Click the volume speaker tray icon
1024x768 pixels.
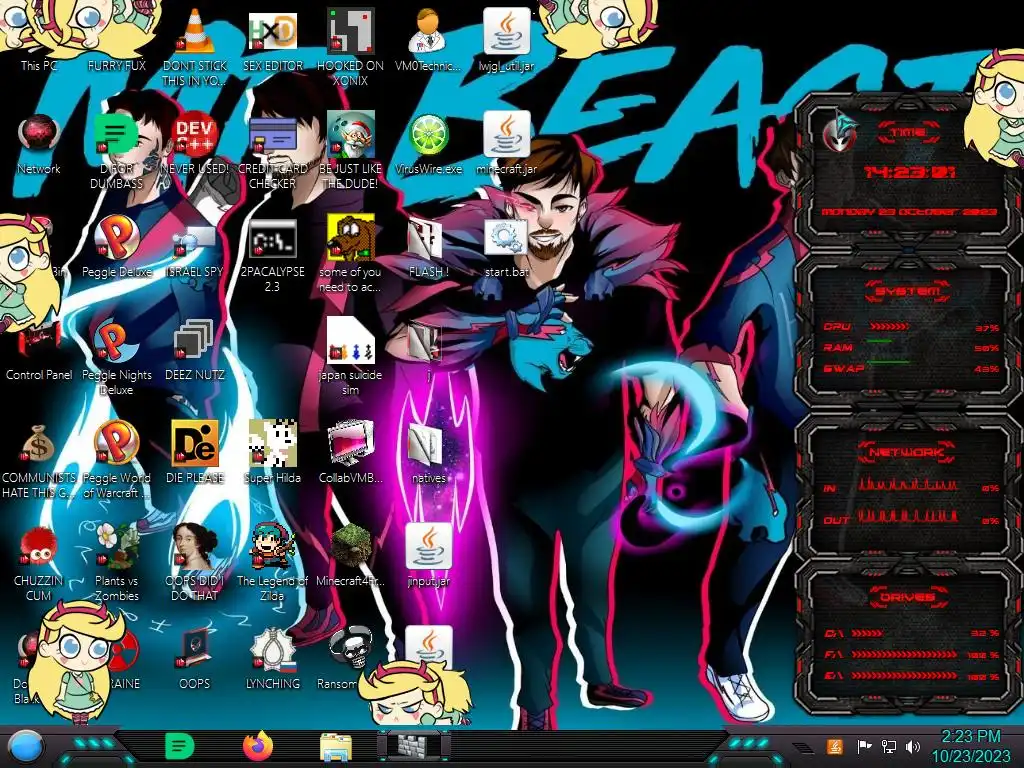pyautogui.click(x=913, y=746)
